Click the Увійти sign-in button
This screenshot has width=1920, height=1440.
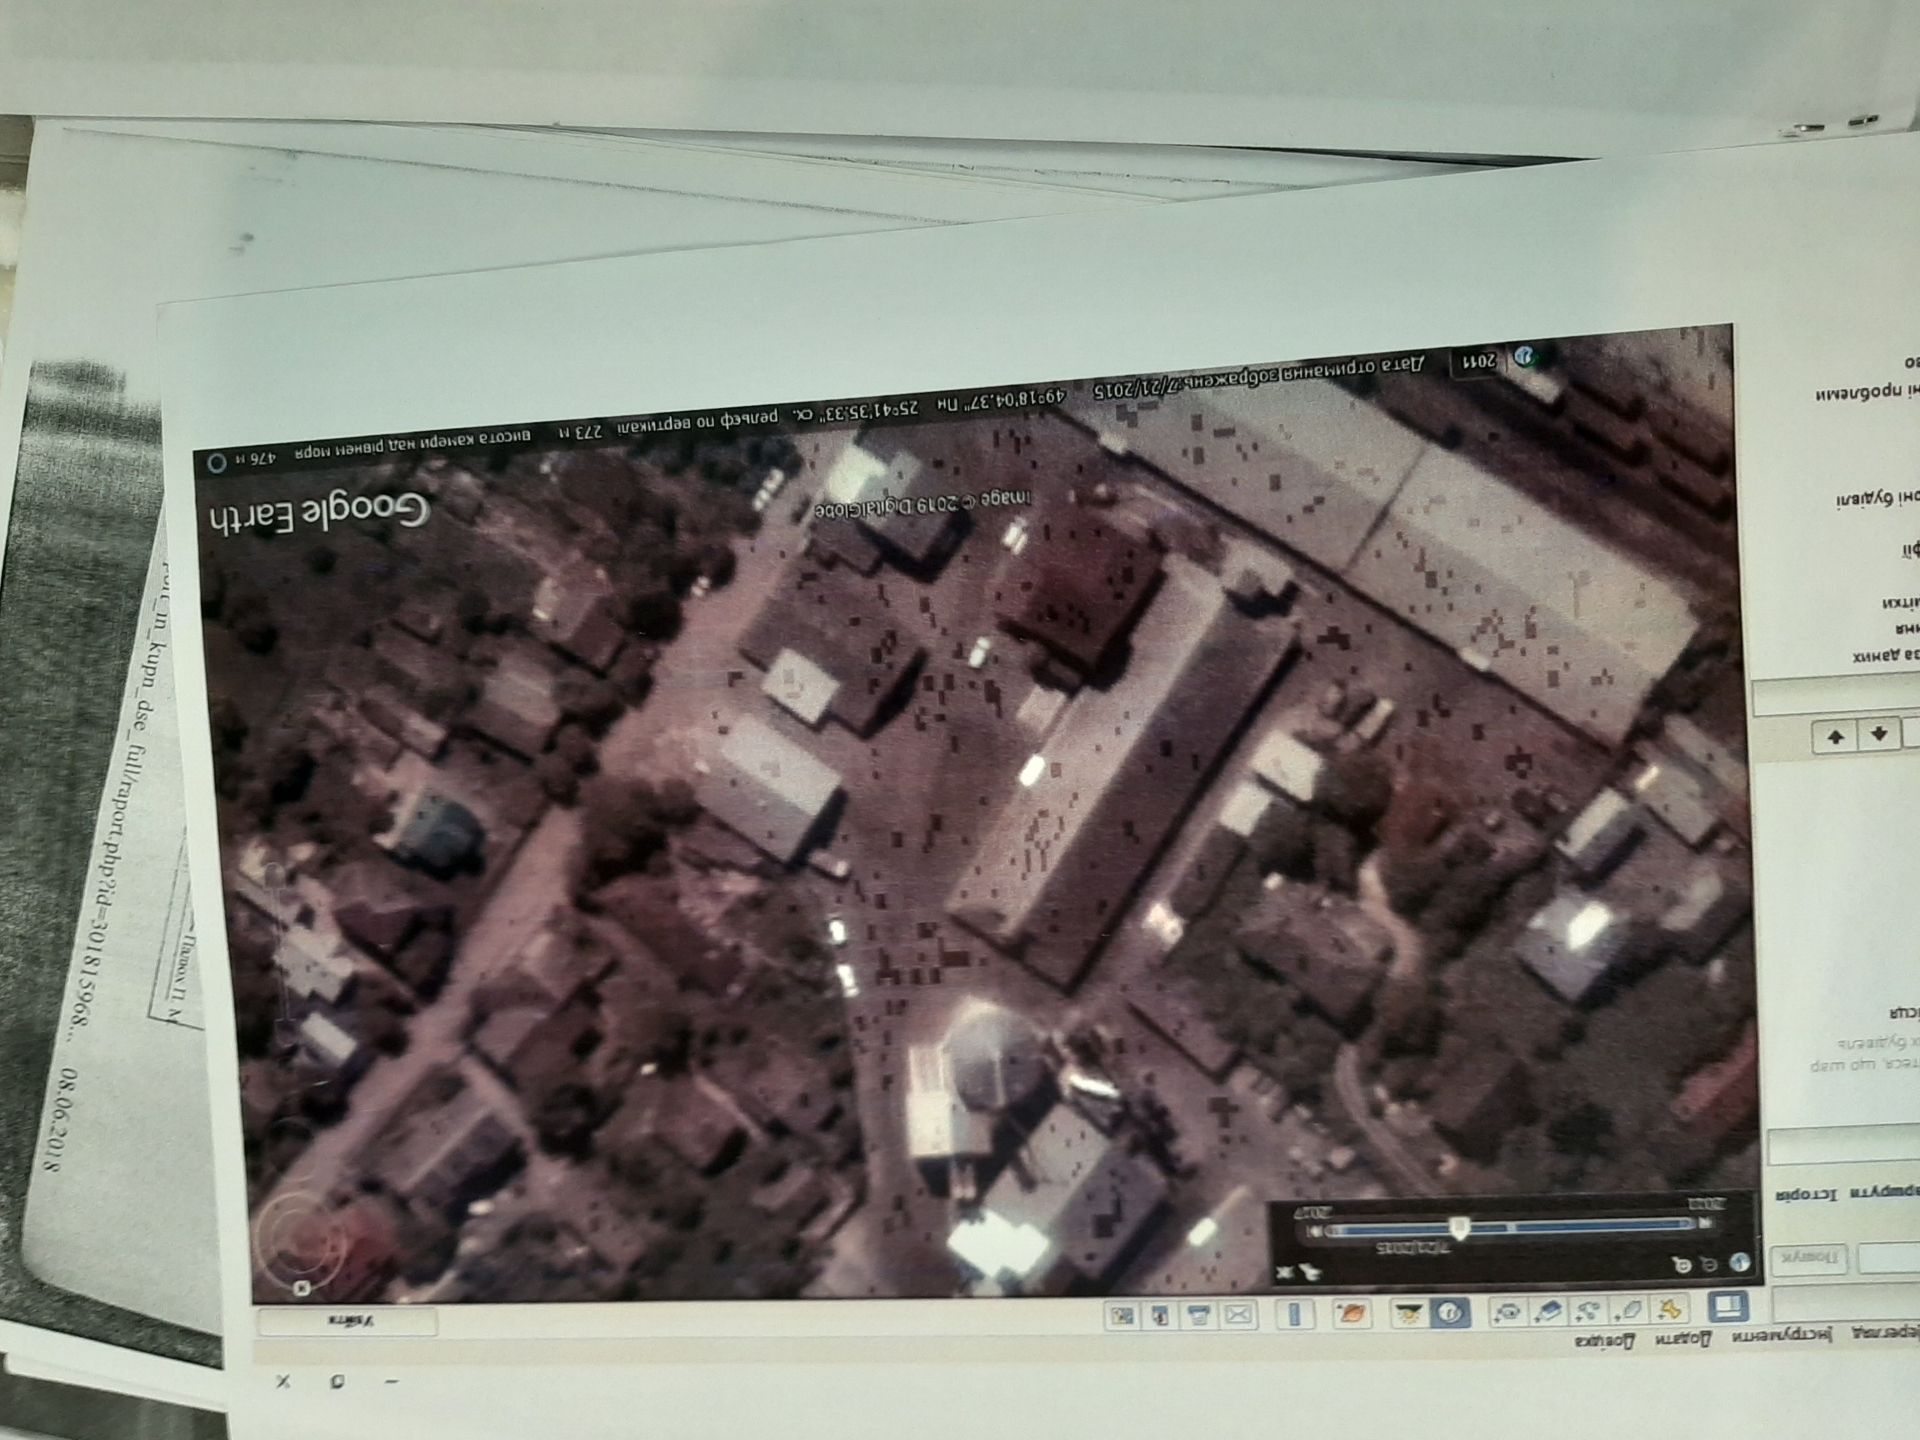[x=348, y=1321]
